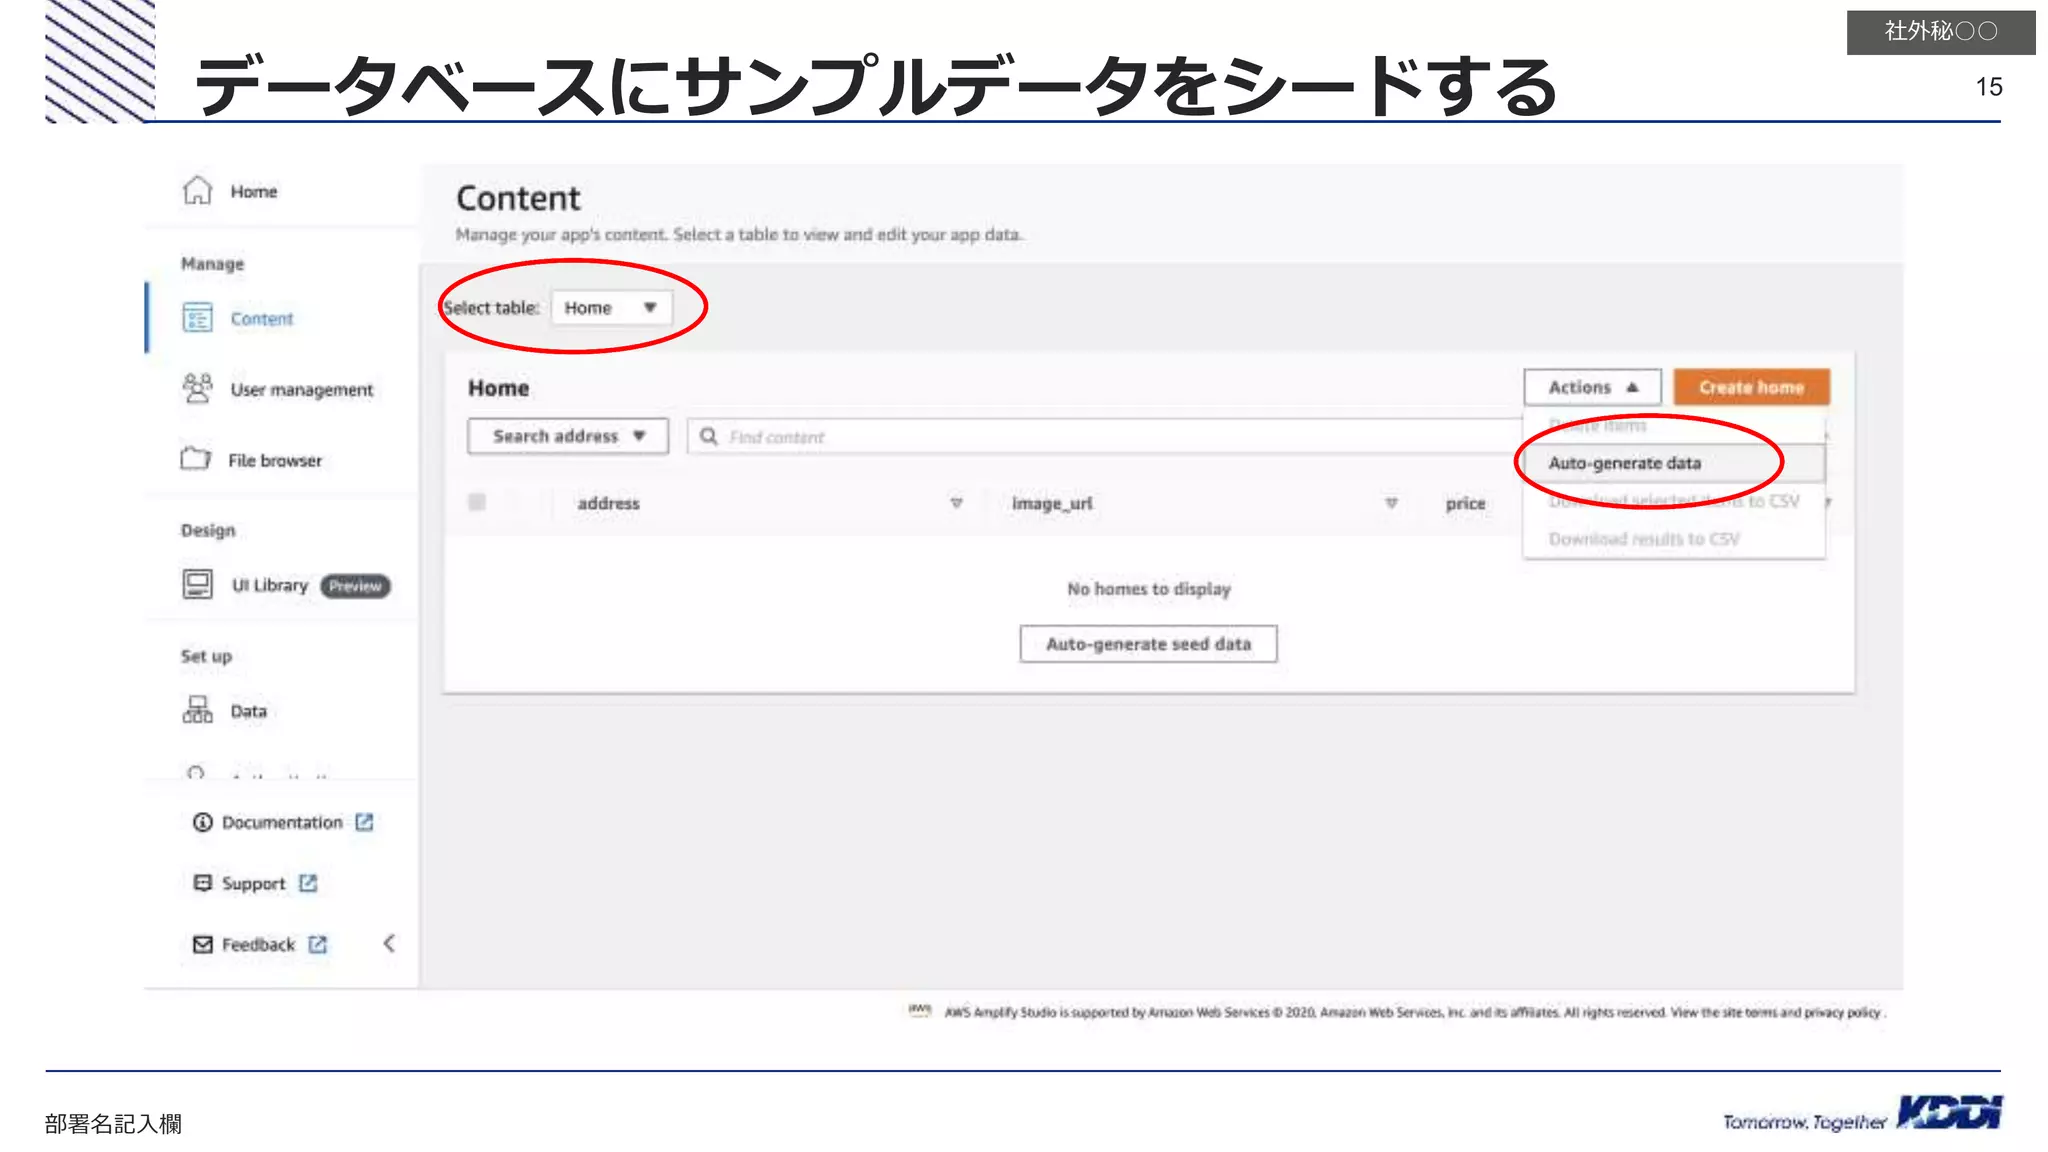Click the image_url column header text
This screenshot has height=1152, width=2048.
pos(1052,503)
